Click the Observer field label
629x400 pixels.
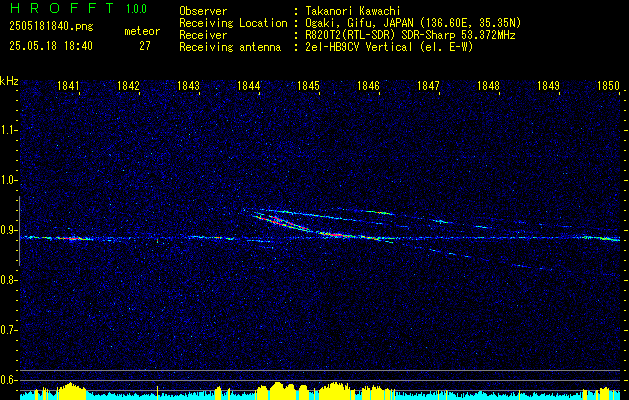tap(203, 11)
